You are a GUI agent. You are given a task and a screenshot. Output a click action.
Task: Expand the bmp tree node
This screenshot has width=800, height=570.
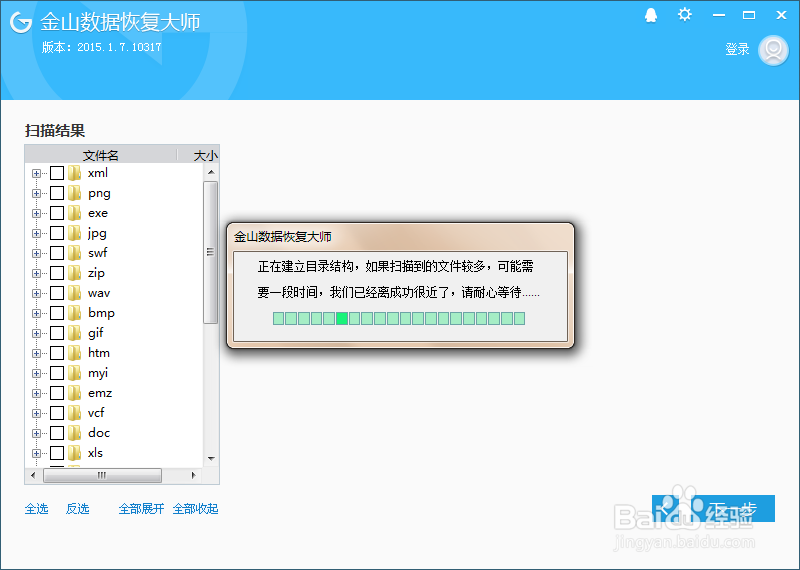point(36,313)
